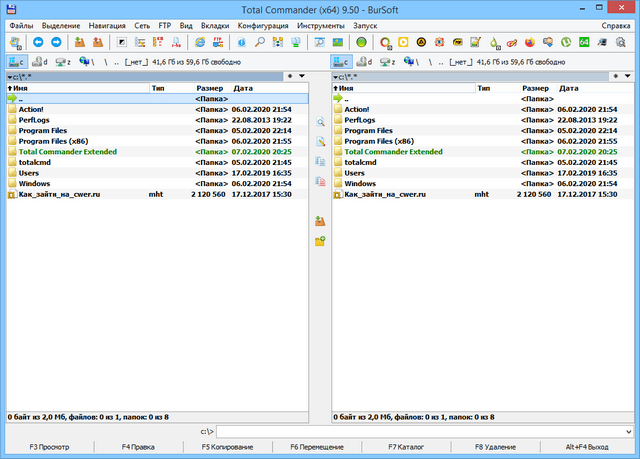Screen dimensions: 640x459
Task: Open left panel directory history dropdown arrow
Action: pyautogui.click(x=303, y=75)
